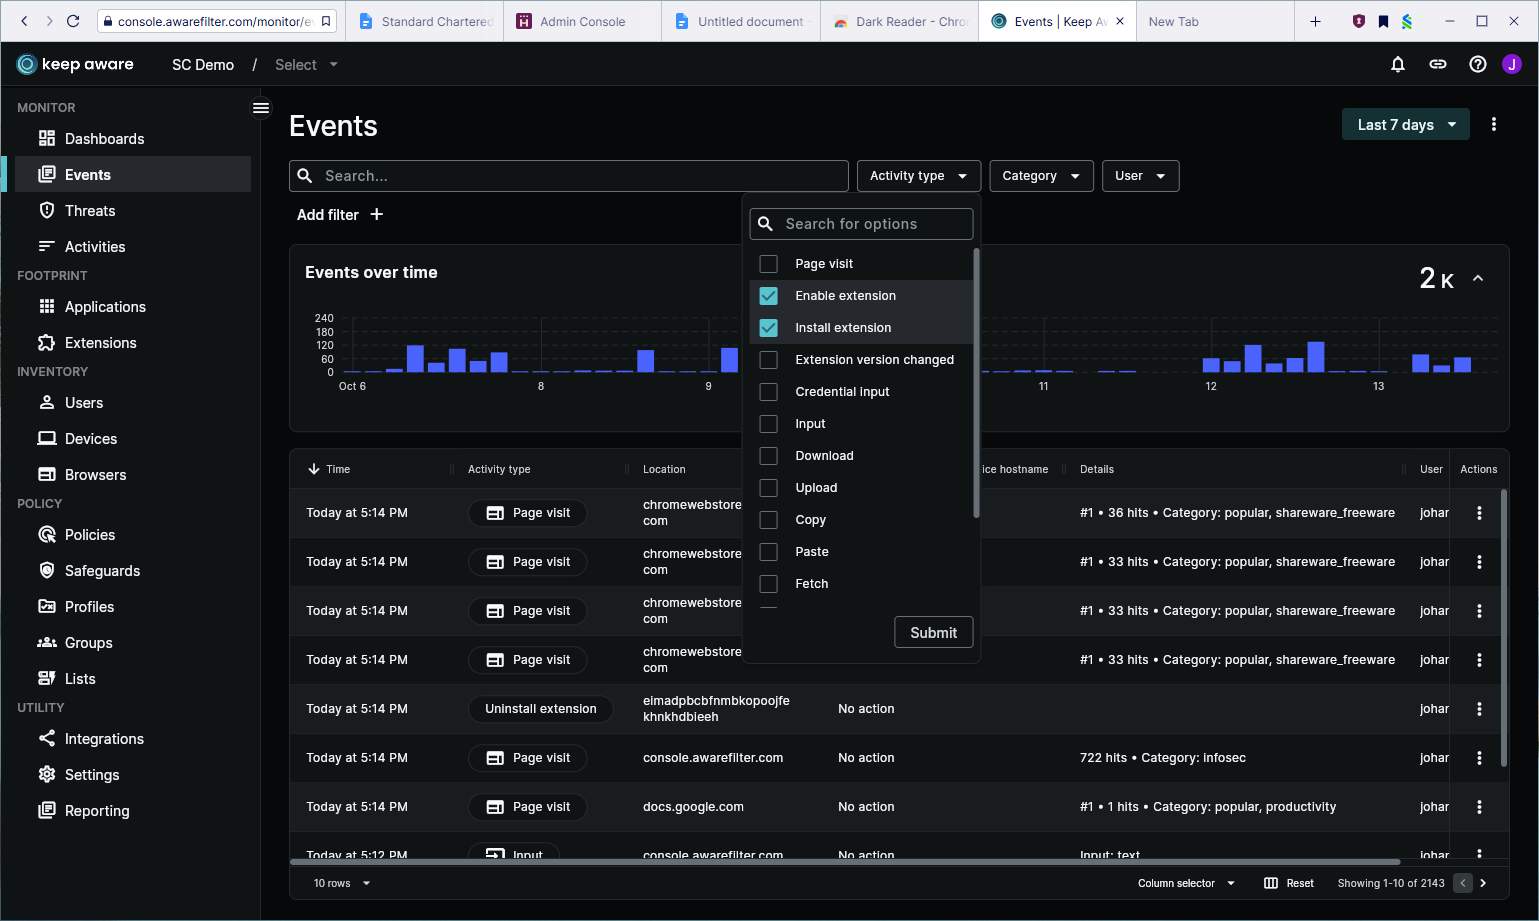Change the 10 rows per page dropdown
This screenshot has width=1539, height=921.
pos(341,883)
